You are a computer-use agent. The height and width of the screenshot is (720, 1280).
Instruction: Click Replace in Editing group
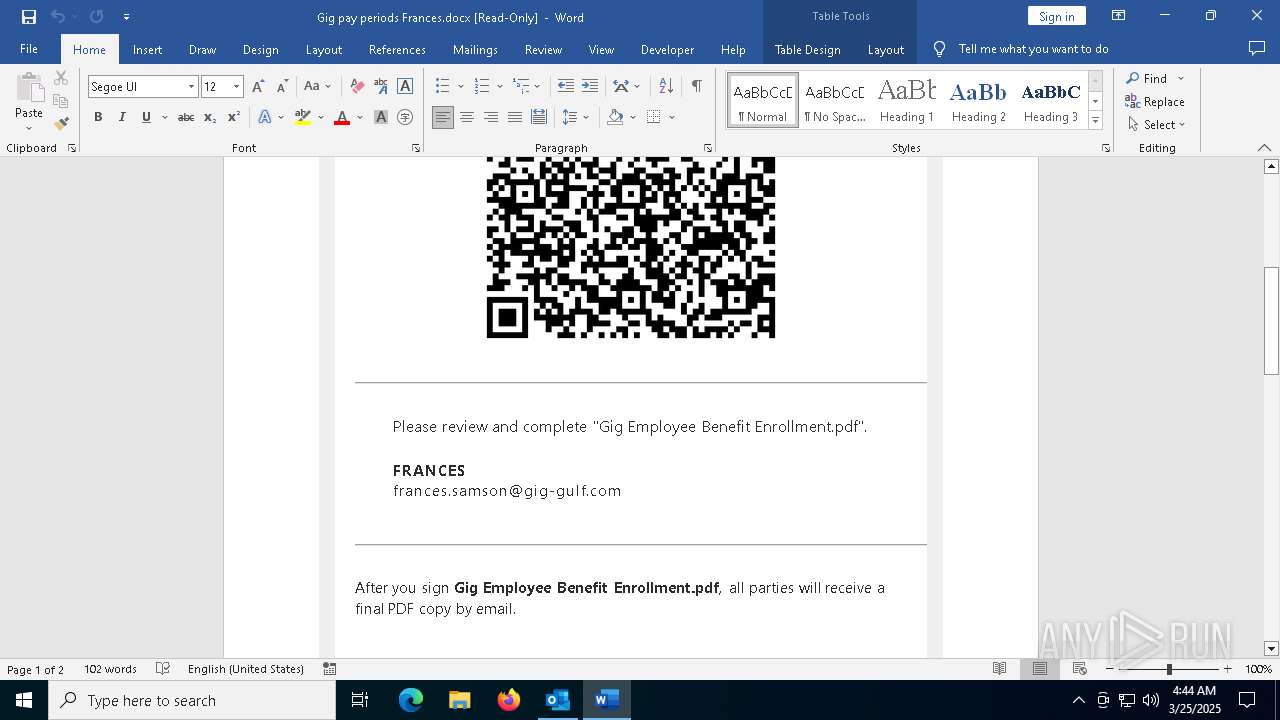[1155, 102]
